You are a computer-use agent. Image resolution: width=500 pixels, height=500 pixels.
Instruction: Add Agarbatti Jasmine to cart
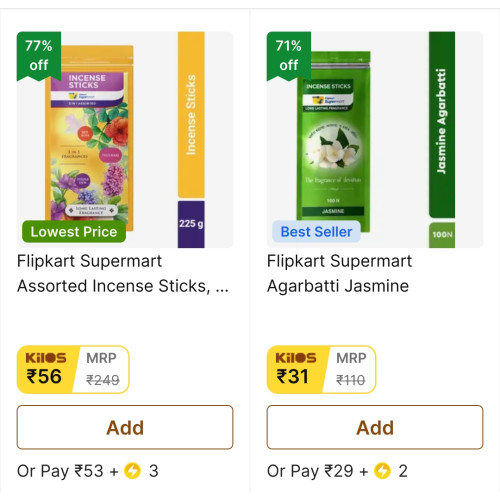(x=375, y=427)
